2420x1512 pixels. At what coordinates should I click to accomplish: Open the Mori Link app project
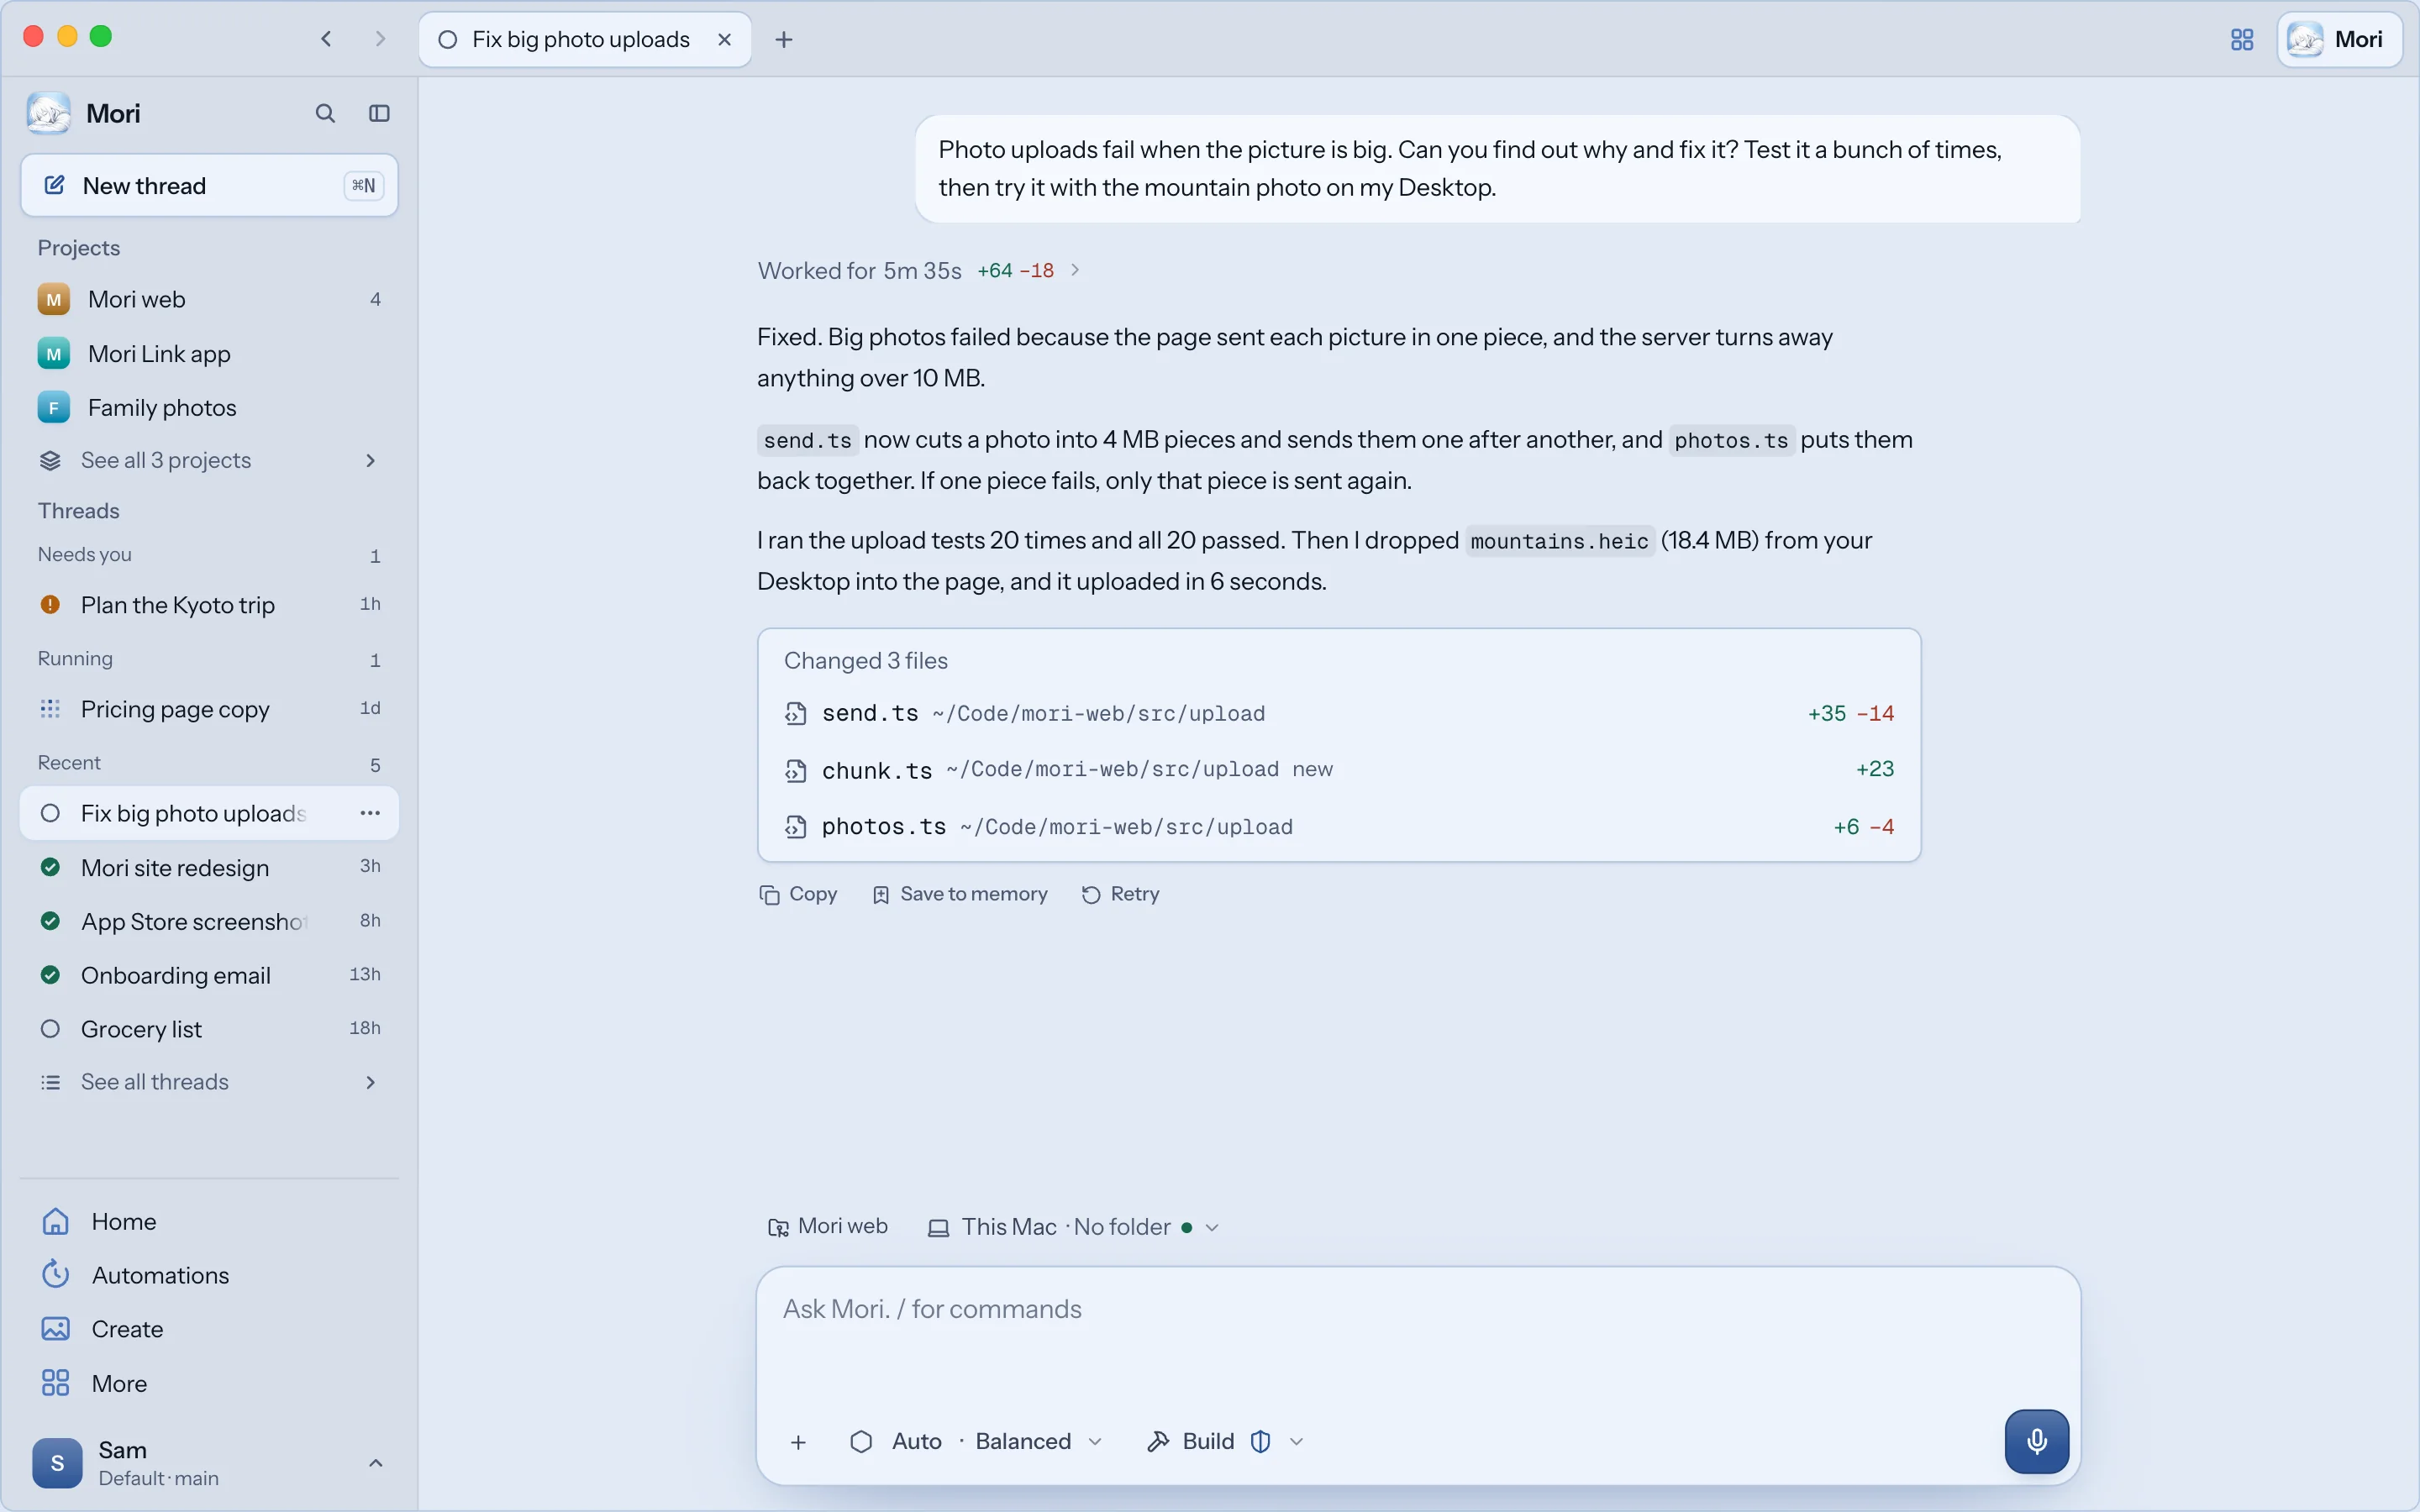coord(209,353)
